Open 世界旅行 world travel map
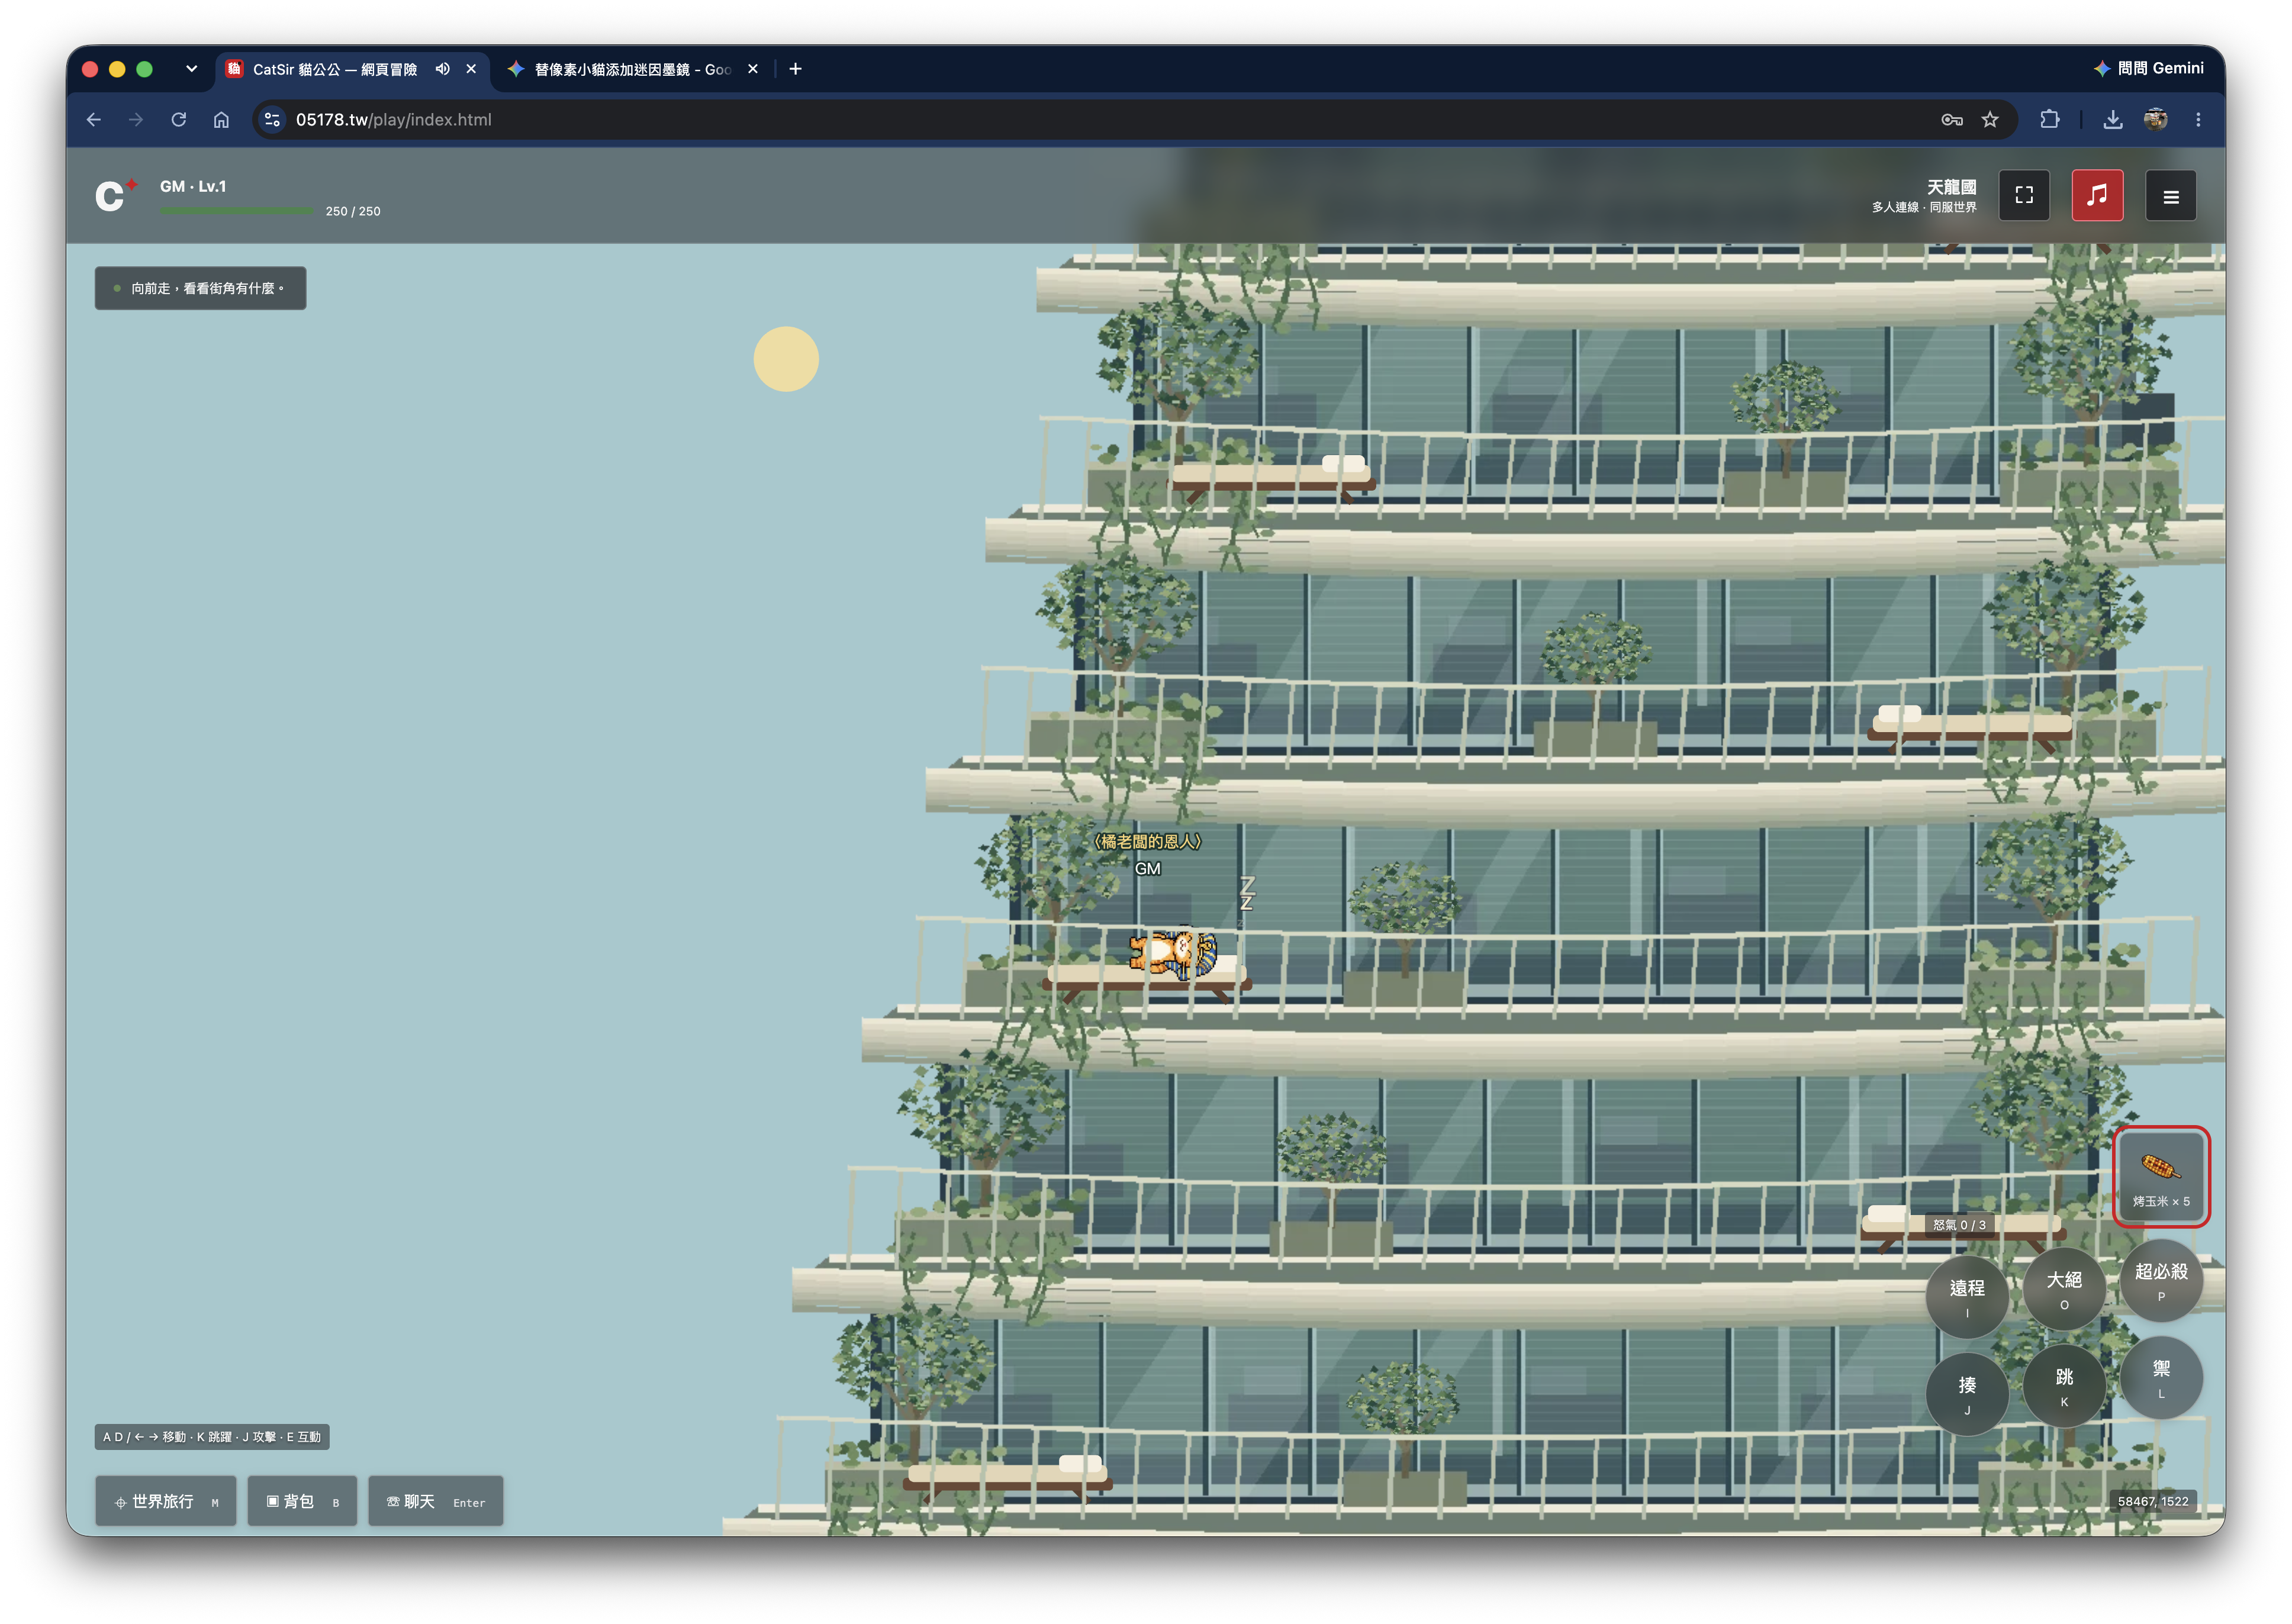Viewport: 2292px width, 1624px height. [166, 1500]
